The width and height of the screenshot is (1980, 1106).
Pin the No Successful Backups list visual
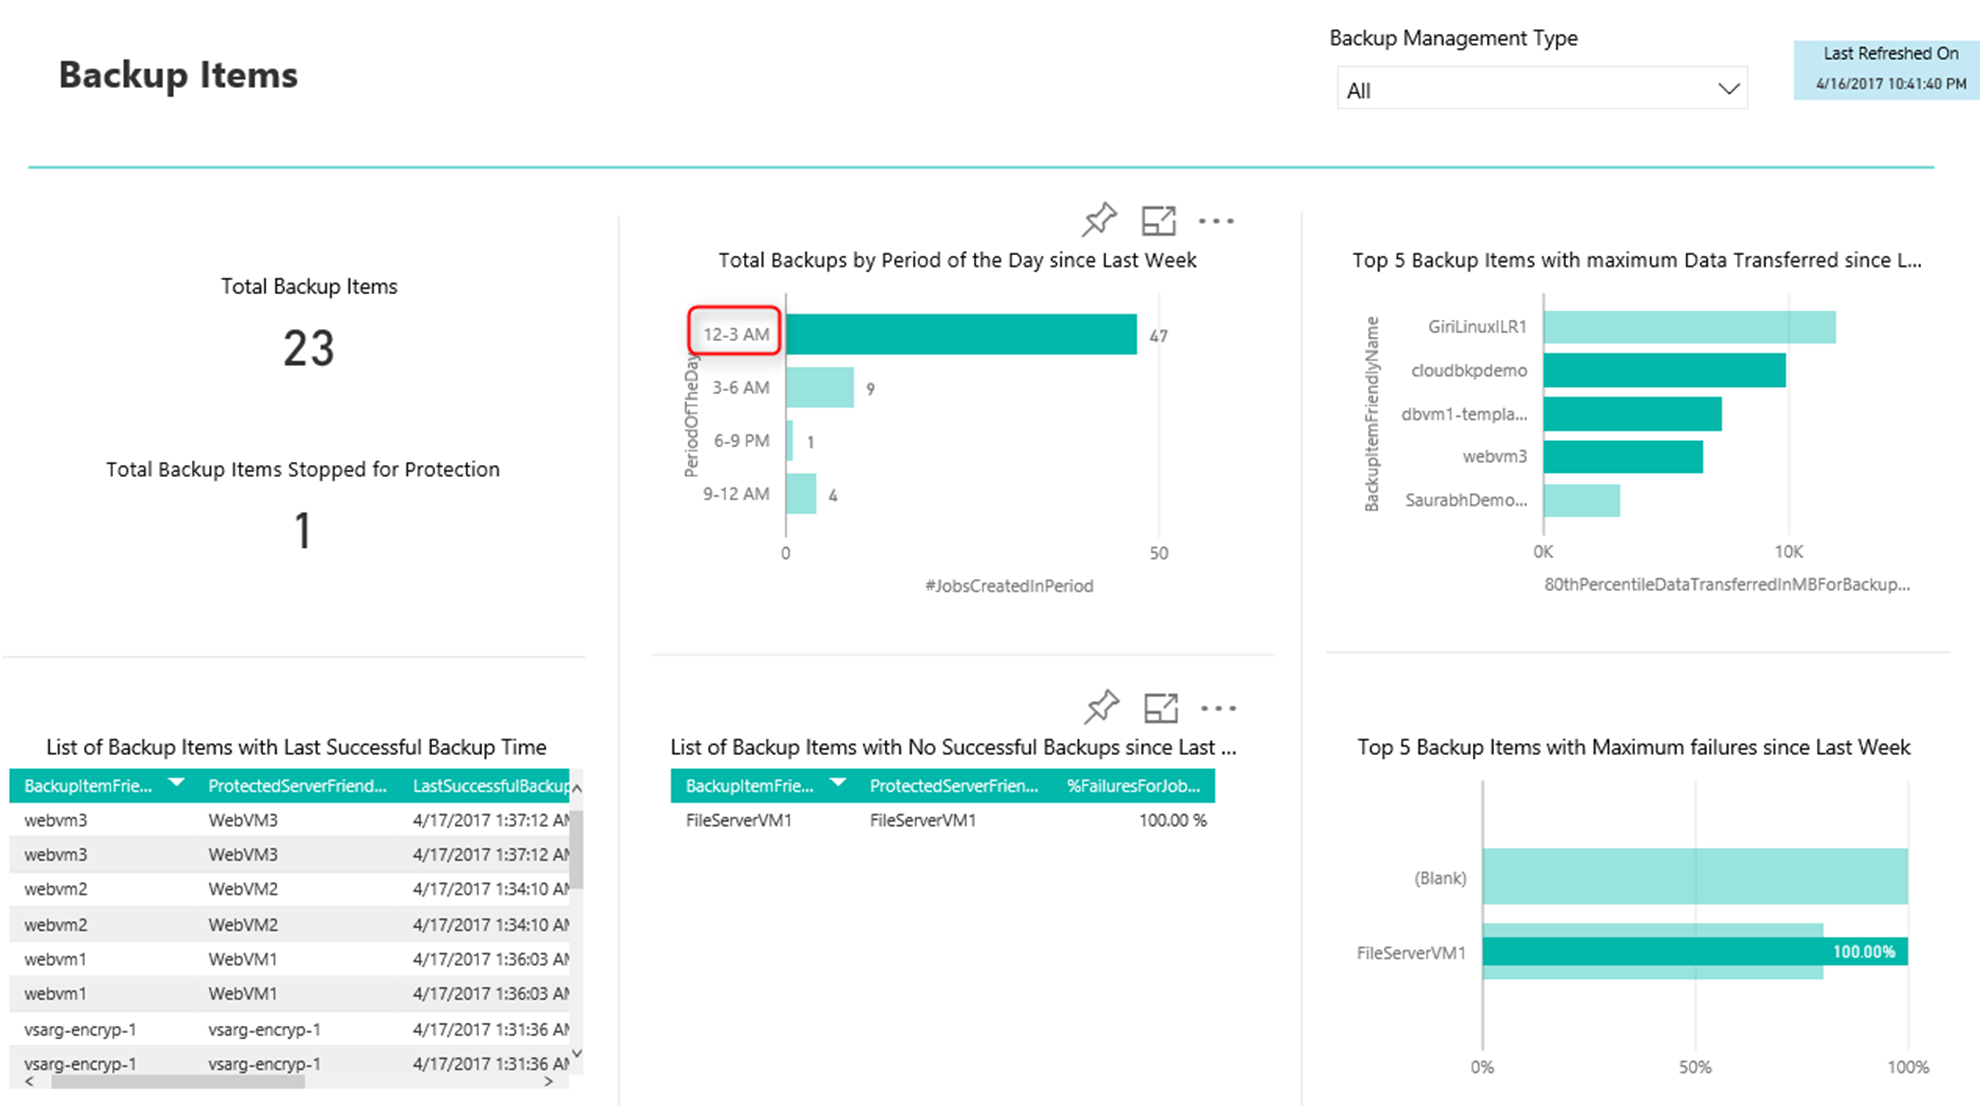(1101, 708)
